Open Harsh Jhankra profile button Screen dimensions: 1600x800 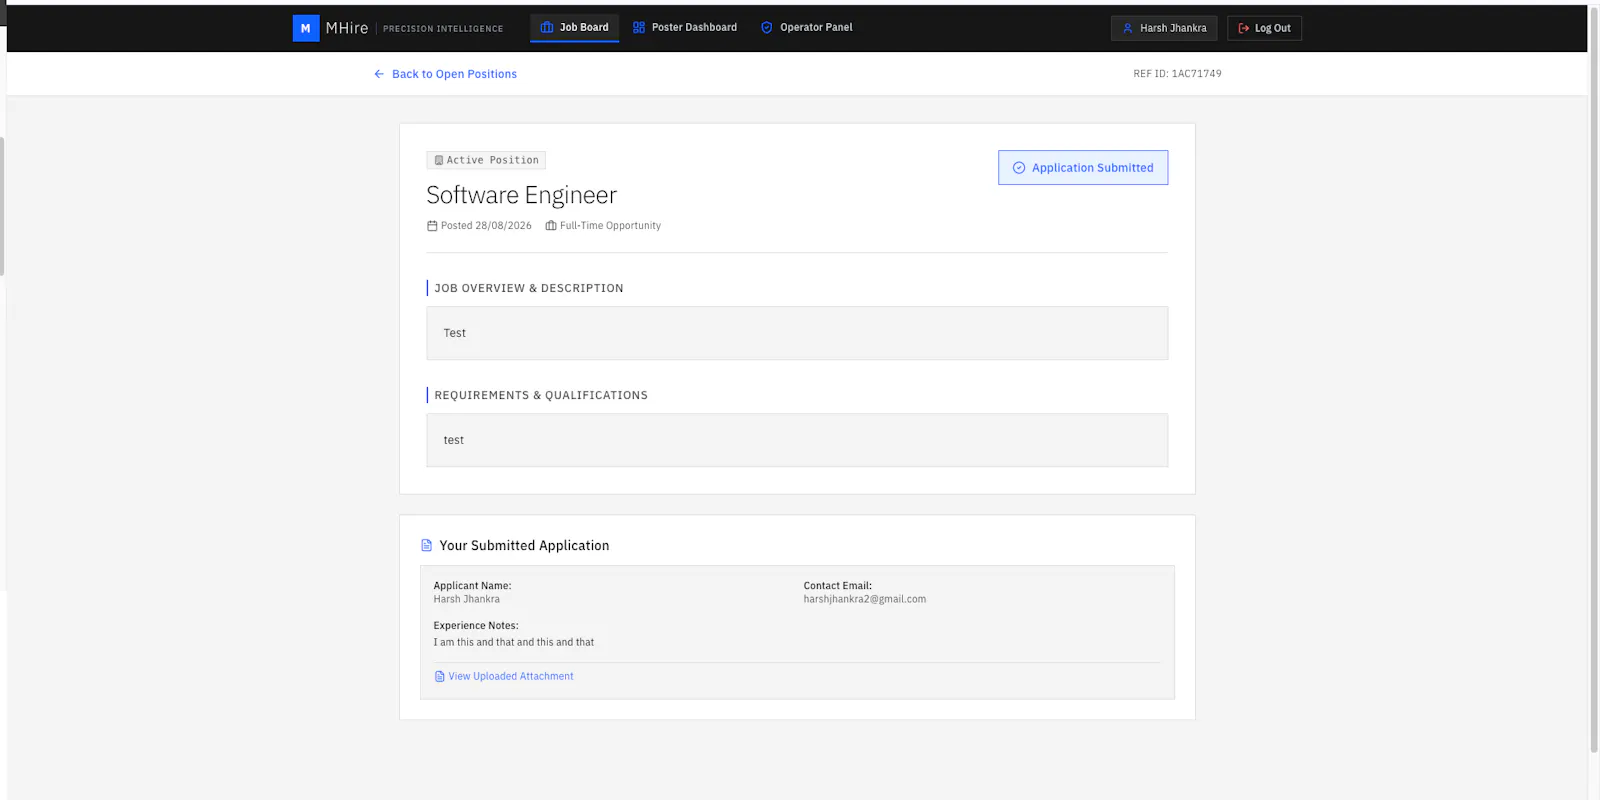(x=1164, y=28)
